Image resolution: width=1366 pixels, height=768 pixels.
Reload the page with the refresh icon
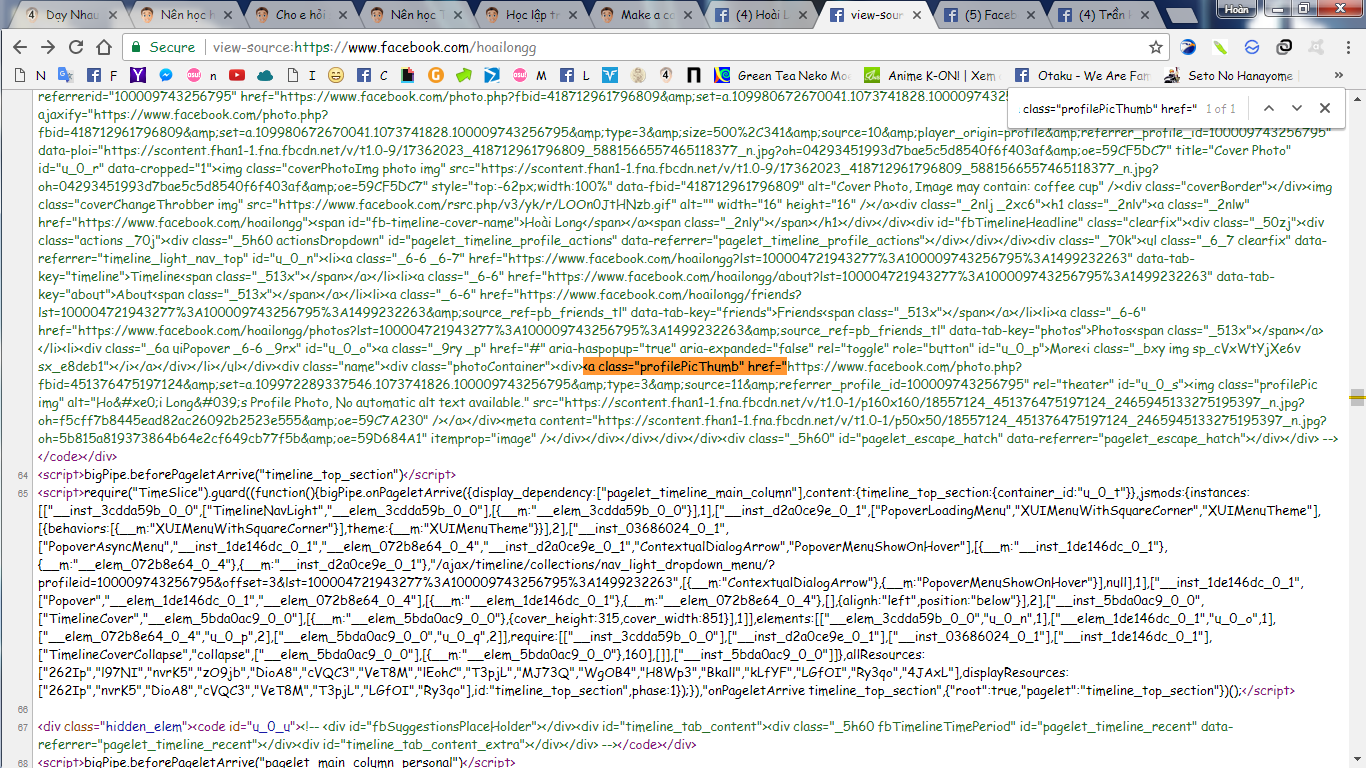tap(76, 47)
